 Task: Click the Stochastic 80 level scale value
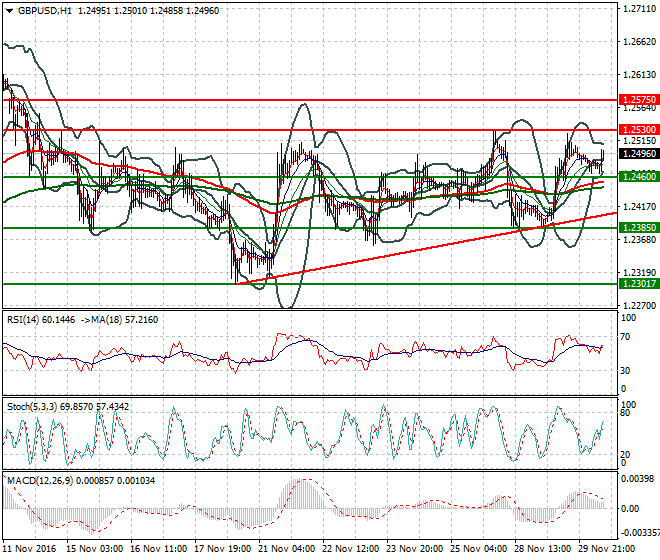point(625,413)
